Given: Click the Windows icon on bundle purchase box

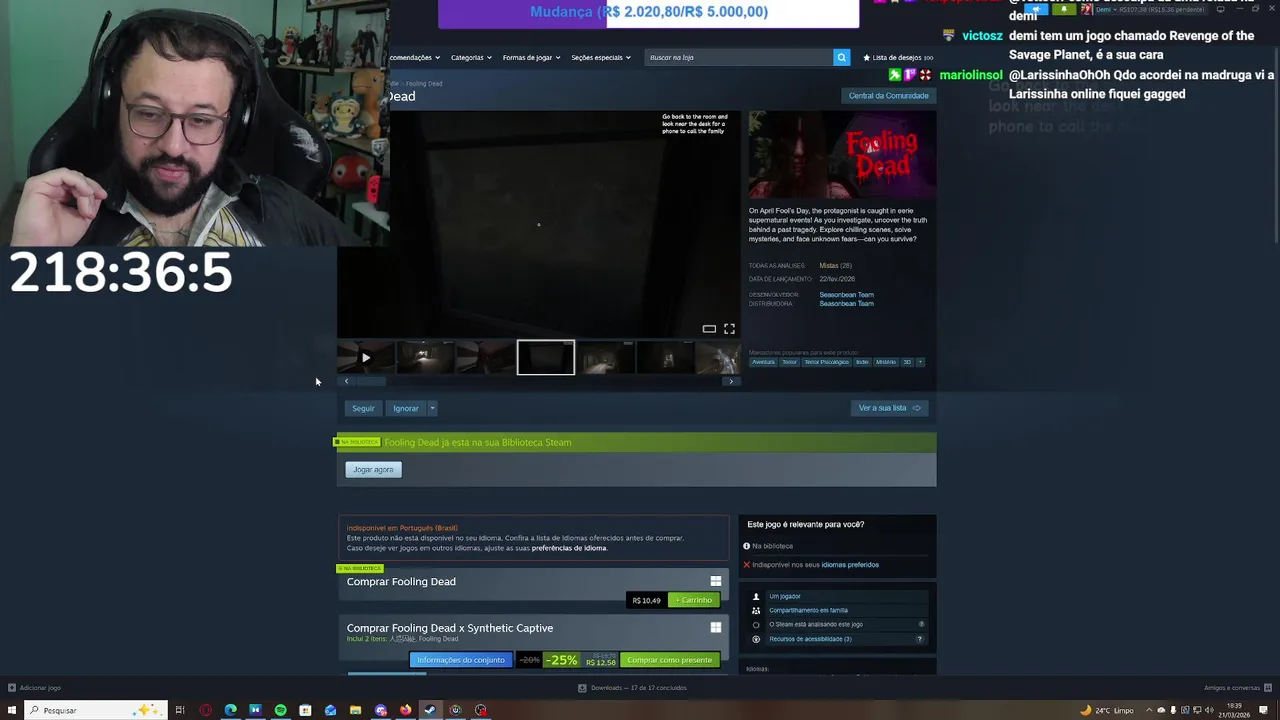Looking at the screenshot, I should coord(715,628).
